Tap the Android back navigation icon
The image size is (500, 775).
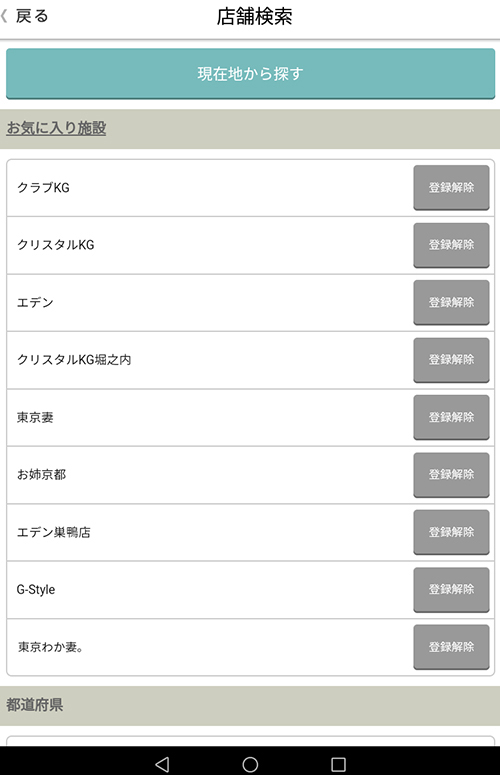point(162,764)
